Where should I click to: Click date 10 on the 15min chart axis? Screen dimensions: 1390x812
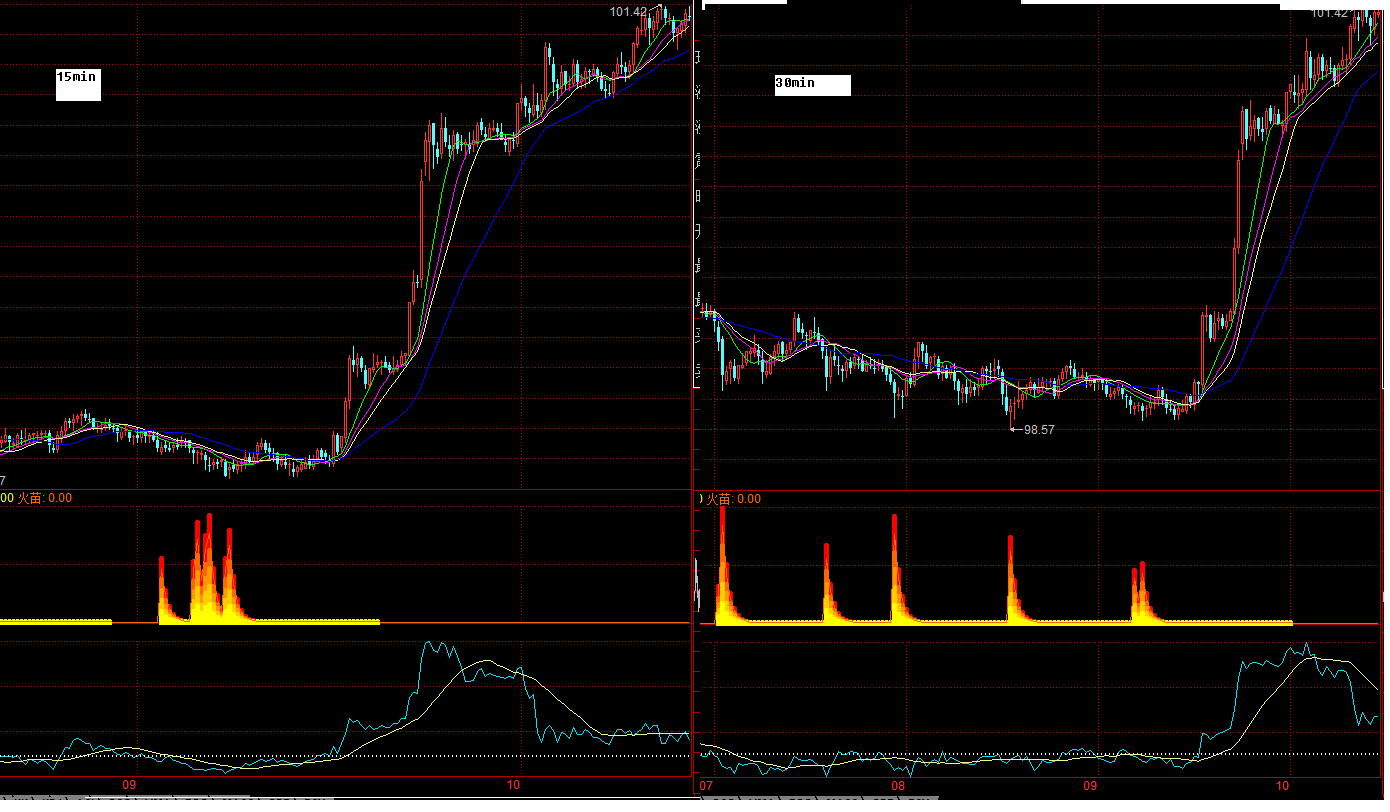(515, 785)
